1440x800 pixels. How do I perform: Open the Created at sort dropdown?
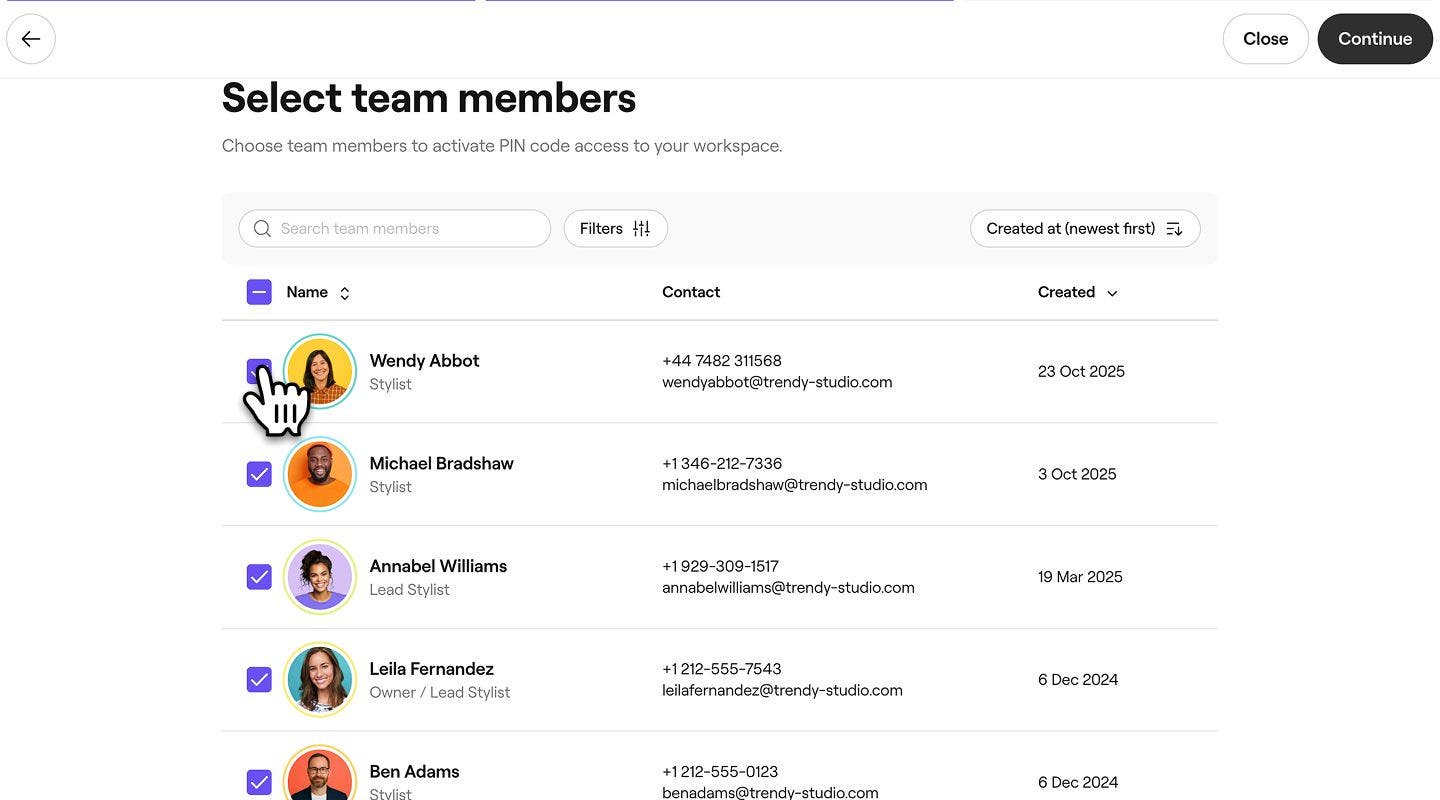click(1084, 229)
